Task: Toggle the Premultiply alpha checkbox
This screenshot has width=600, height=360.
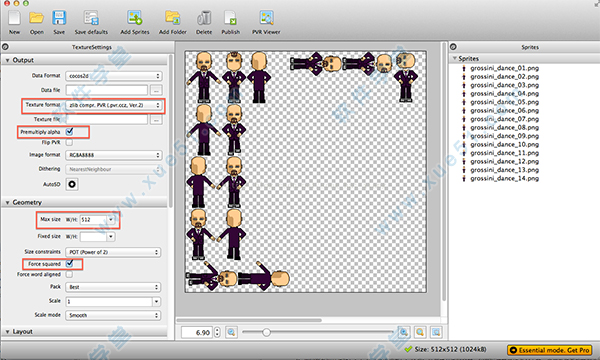Action: coord(69,132)
